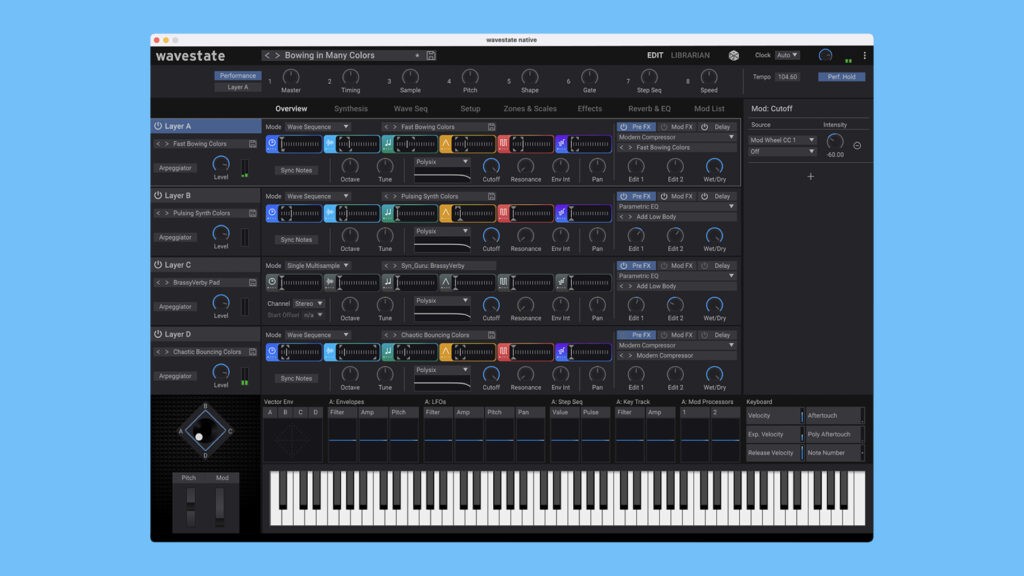Click Layer A Arpeggiator button
The width and height of the screenshot is (1024, 576).
pyautogui.click(x=176, y=168)
